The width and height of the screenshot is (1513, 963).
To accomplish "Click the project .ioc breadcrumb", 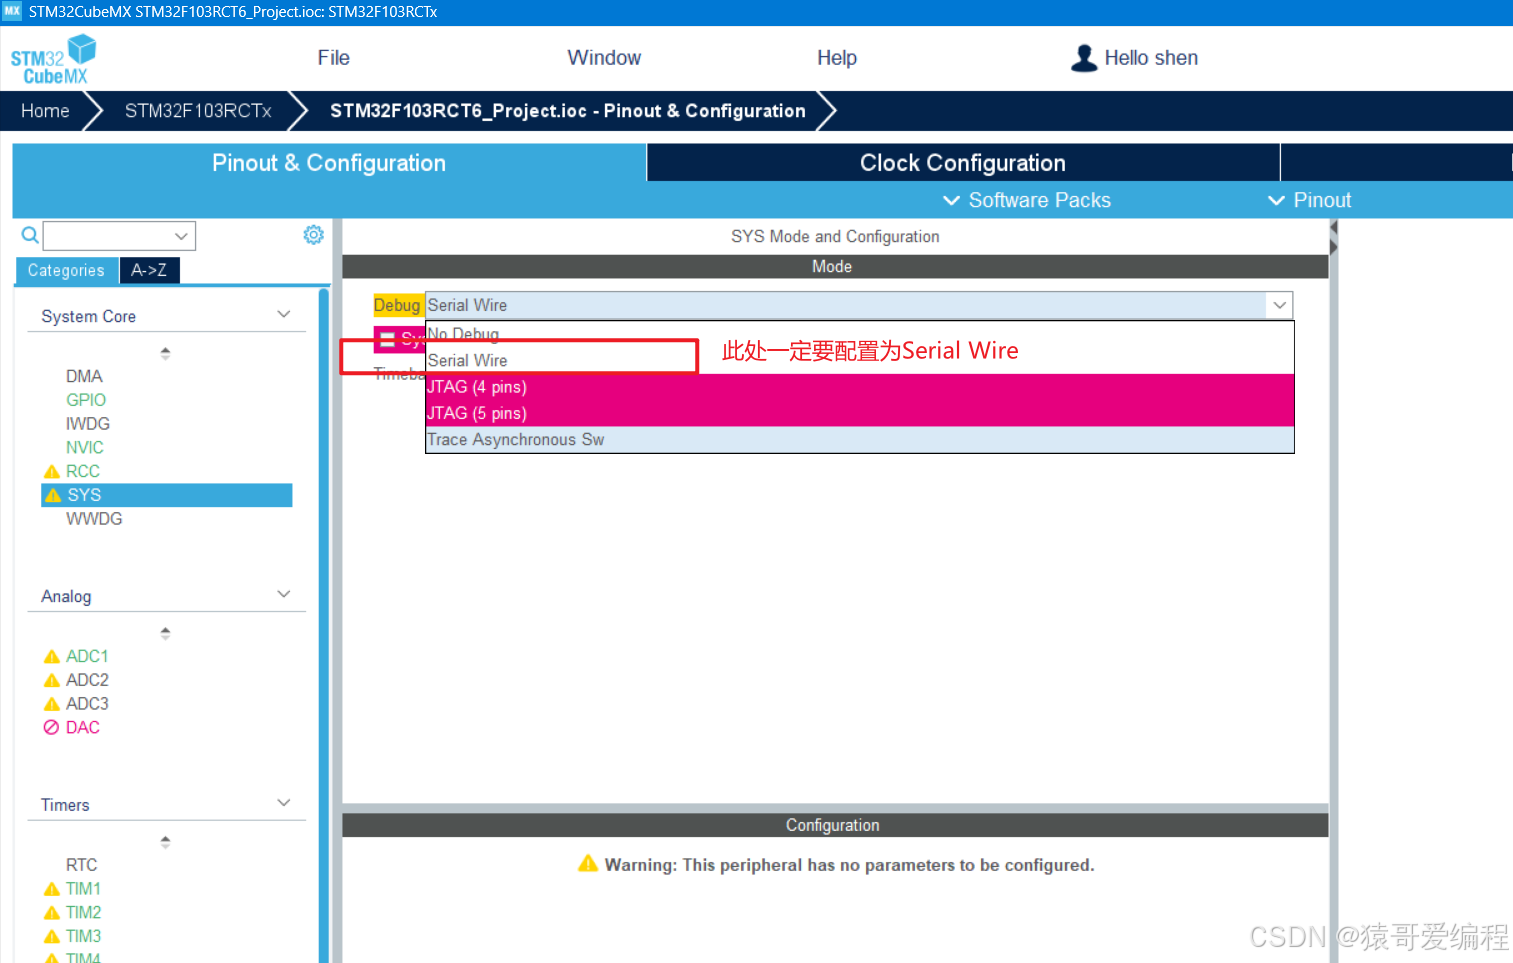I will pyautogui.click(x=568, y=111).
